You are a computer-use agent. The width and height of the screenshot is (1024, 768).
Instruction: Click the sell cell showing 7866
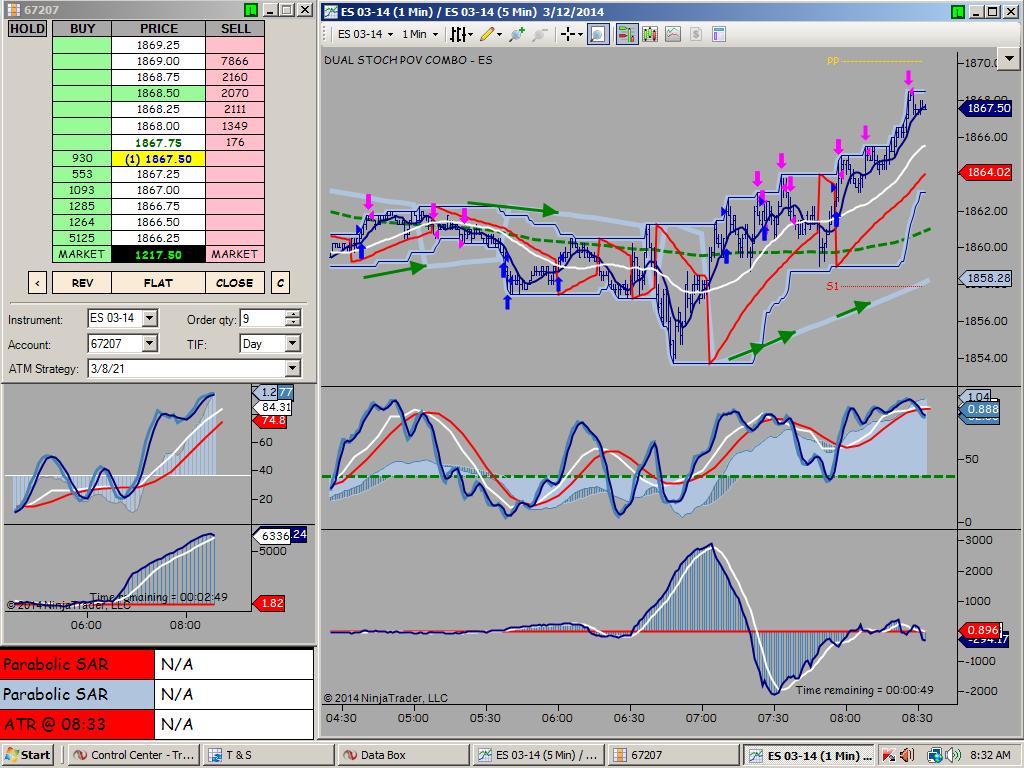click(234, 61)
